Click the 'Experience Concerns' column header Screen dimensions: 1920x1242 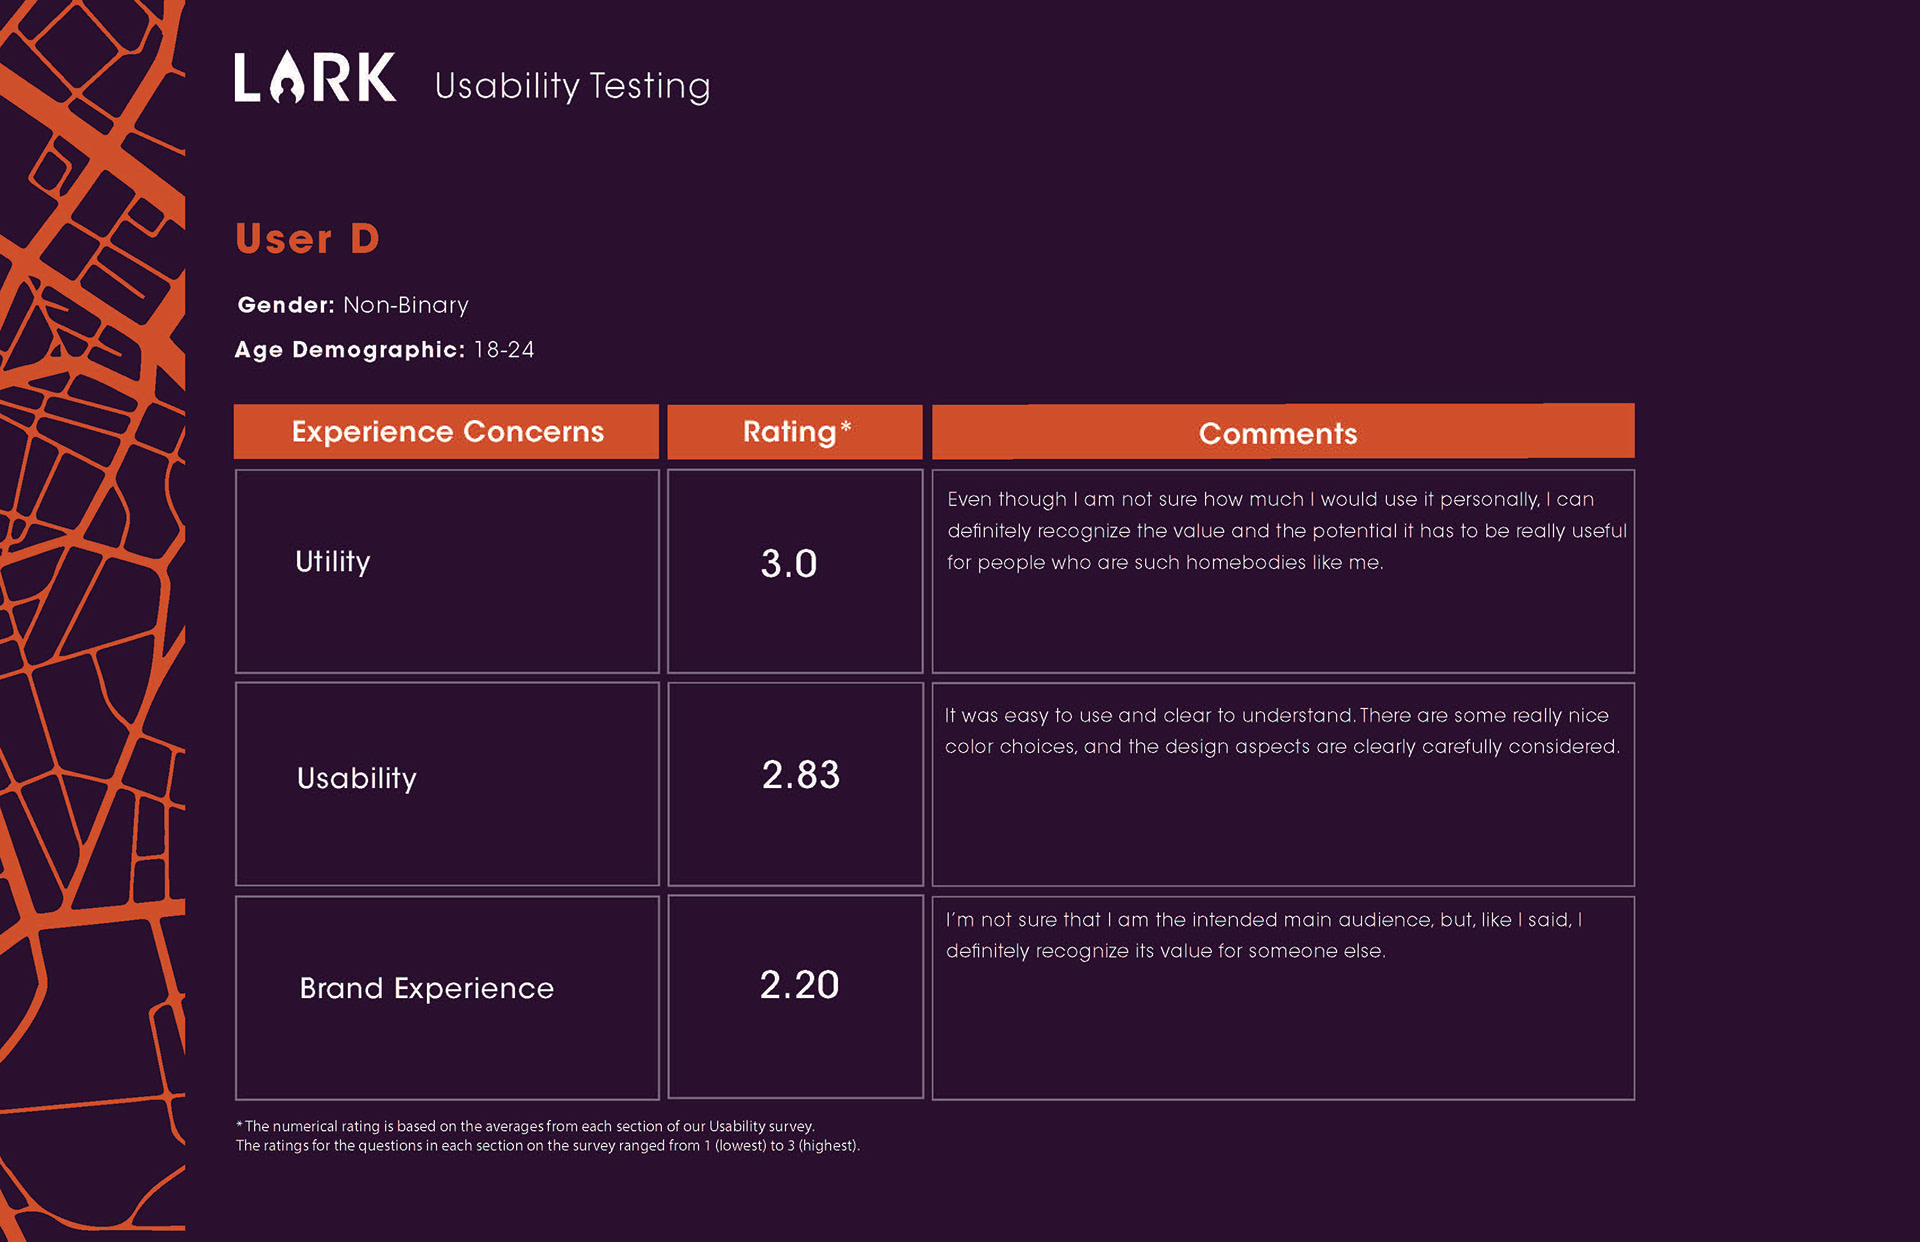click(447, 432)
